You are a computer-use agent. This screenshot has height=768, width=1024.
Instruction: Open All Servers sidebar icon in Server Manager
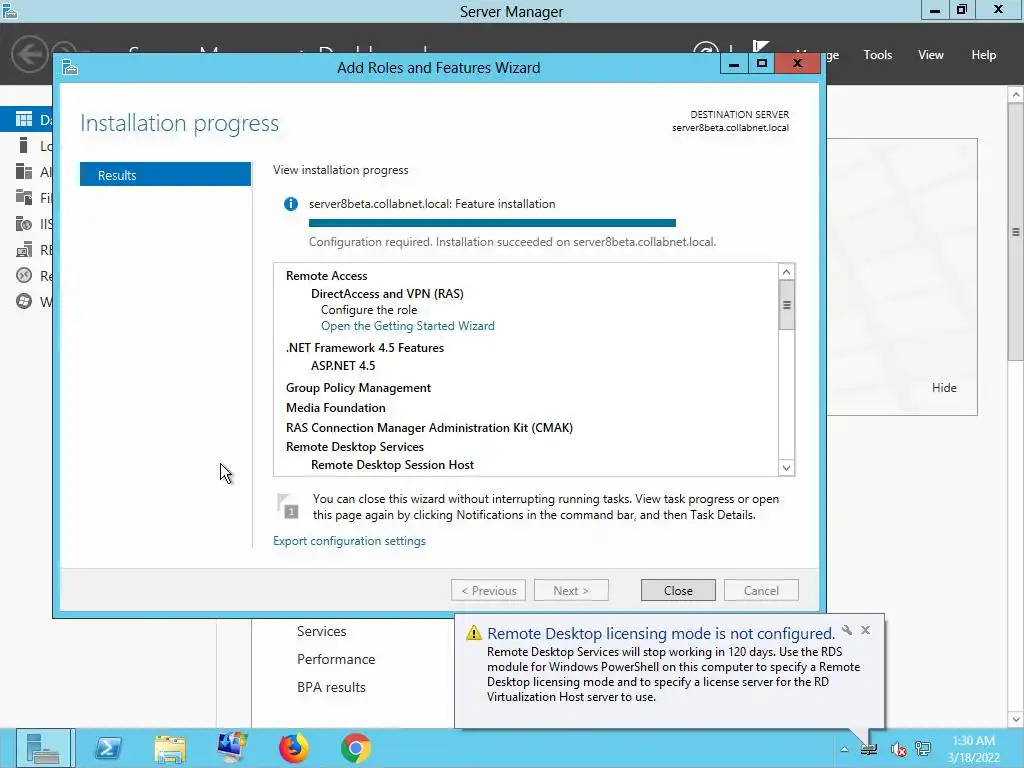pos(24,171)
